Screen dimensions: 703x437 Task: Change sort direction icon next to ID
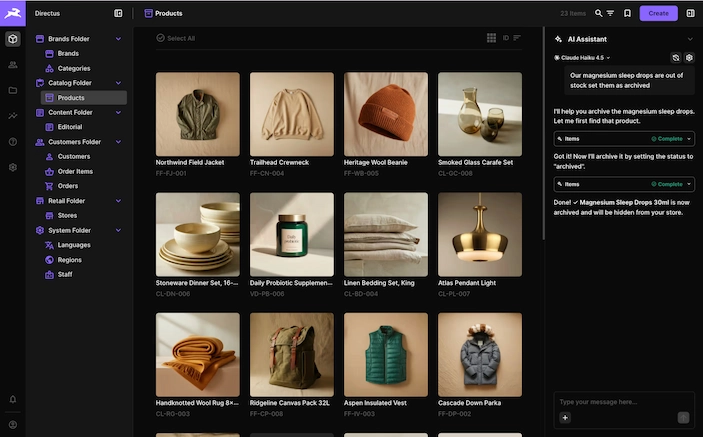[517, 38]
